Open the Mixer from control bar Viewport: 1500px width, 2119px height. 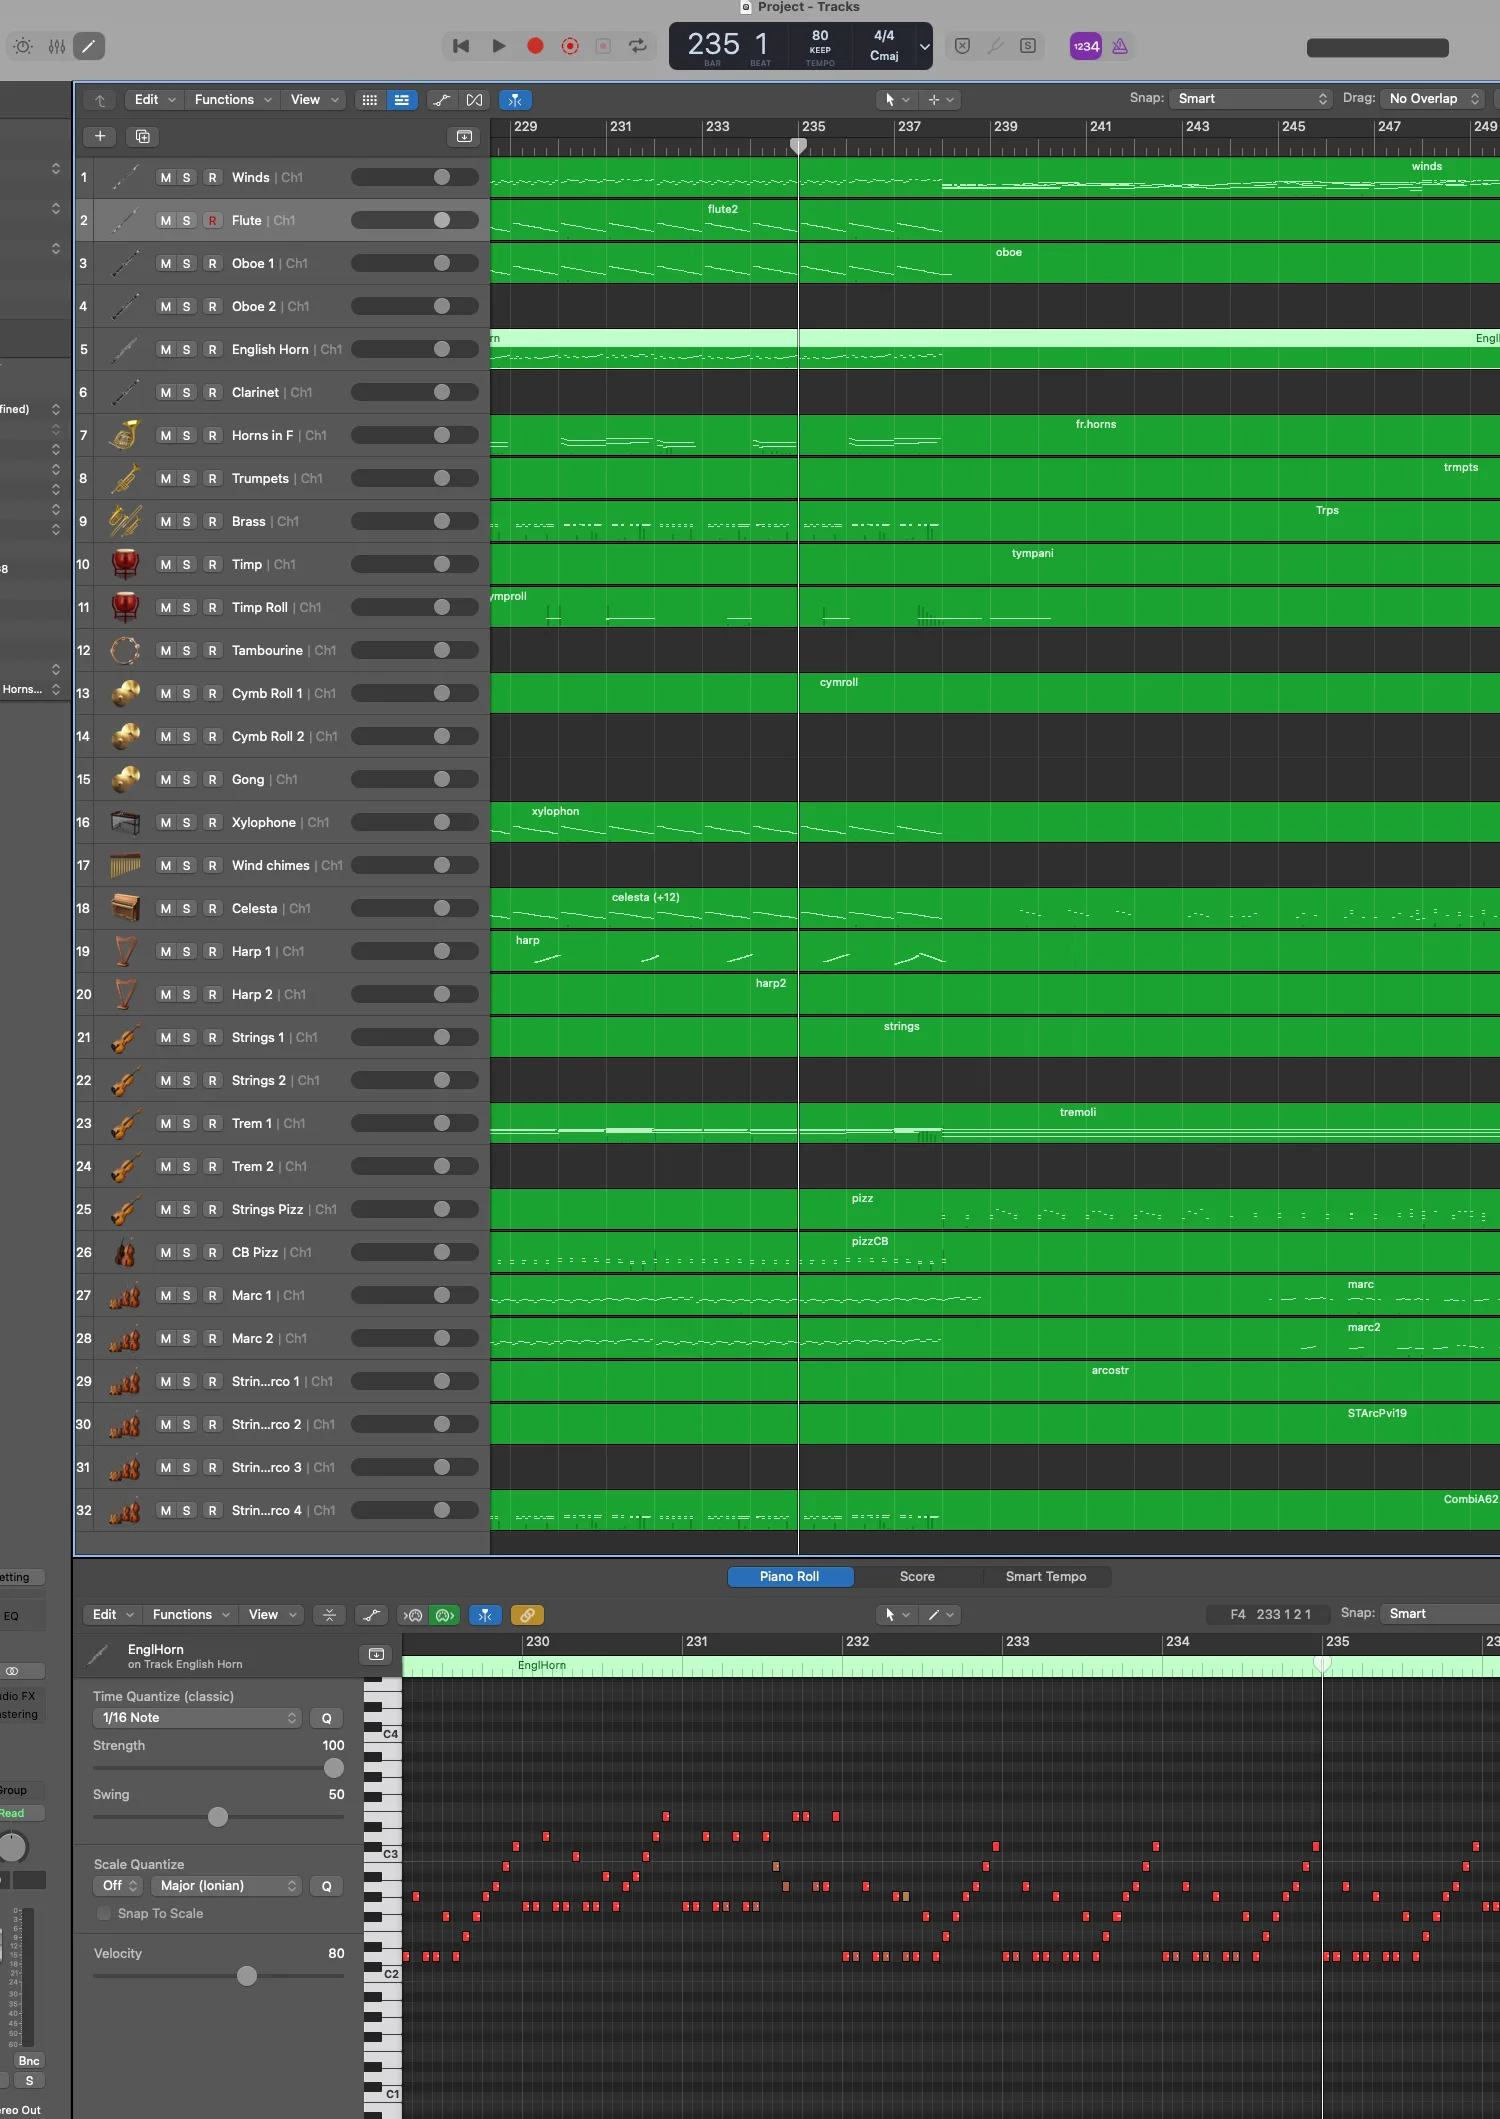pyautogui.click(x=57, y=46)
